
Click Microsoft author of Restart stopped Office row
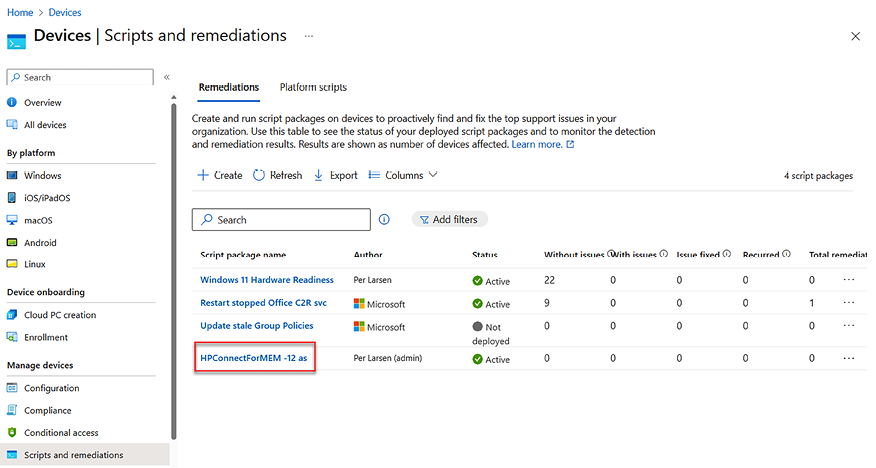[x=379, y=304]
